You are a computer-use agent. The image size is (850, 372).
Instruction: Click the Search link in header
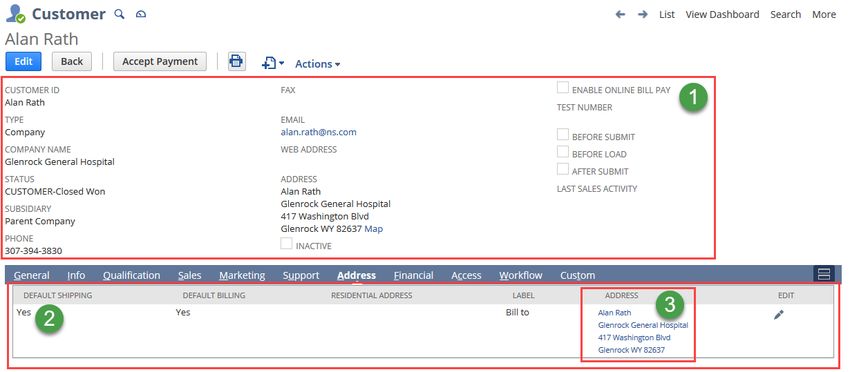pos(785,15)
